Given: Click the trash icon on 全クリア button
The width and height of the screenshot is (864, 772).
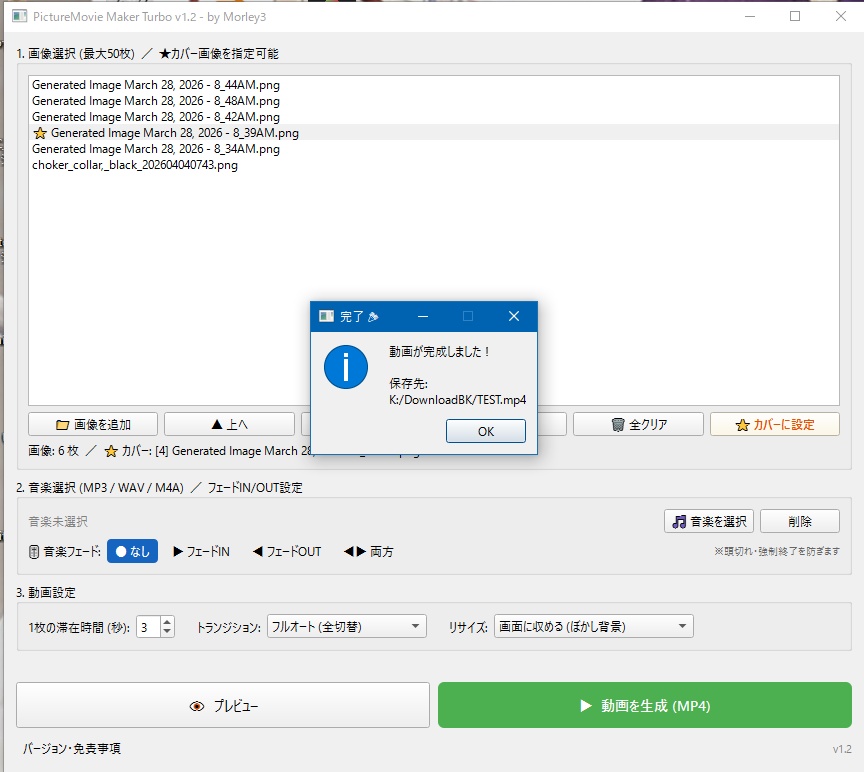Looking at the screenshot, I should click(621, 423).
